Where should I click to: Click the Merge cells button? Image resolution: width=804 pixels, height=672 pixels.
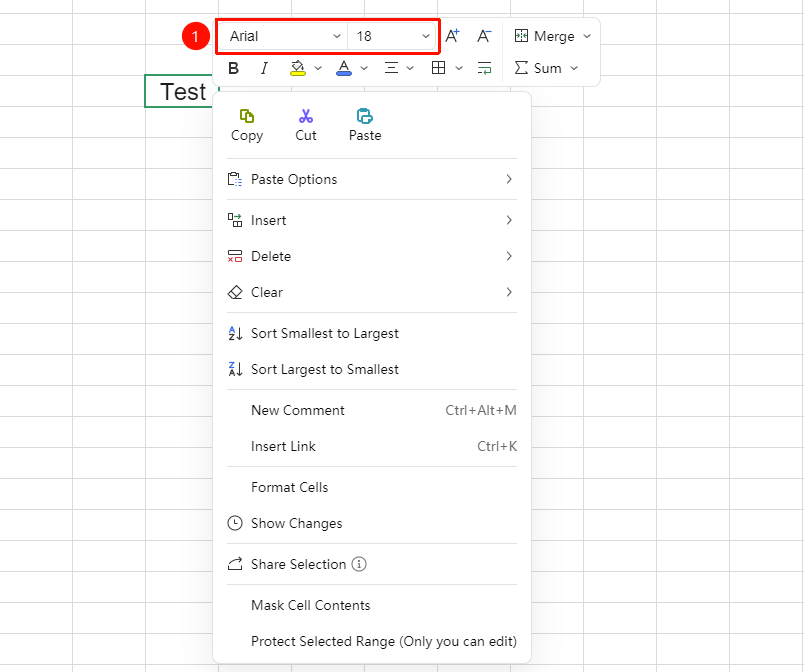pyautogui.click(x=545, y=36)
